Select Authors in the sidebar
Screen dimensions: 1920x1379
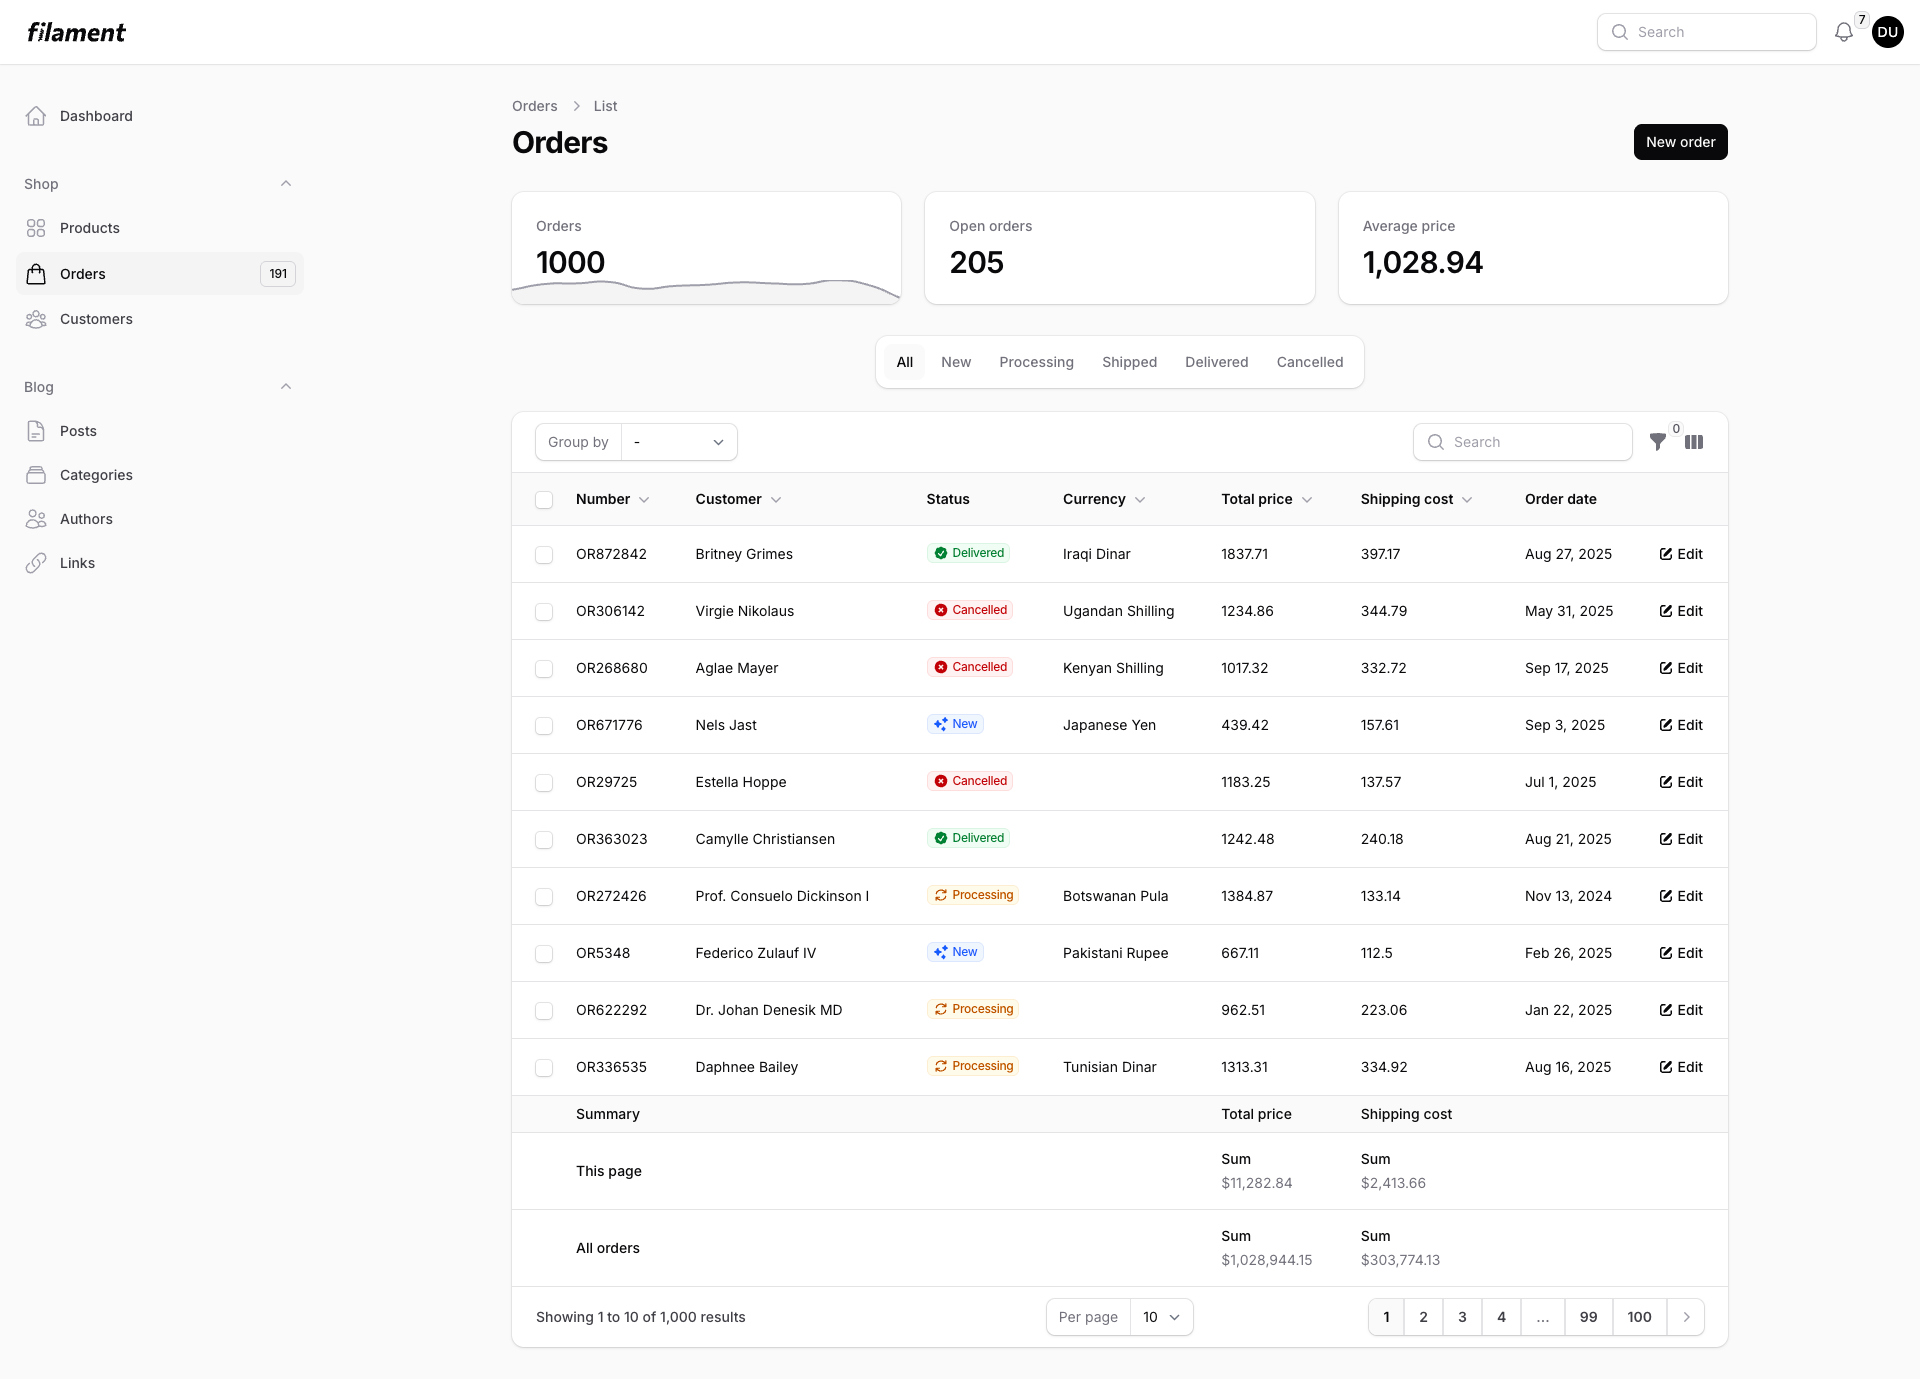point(85,518)
